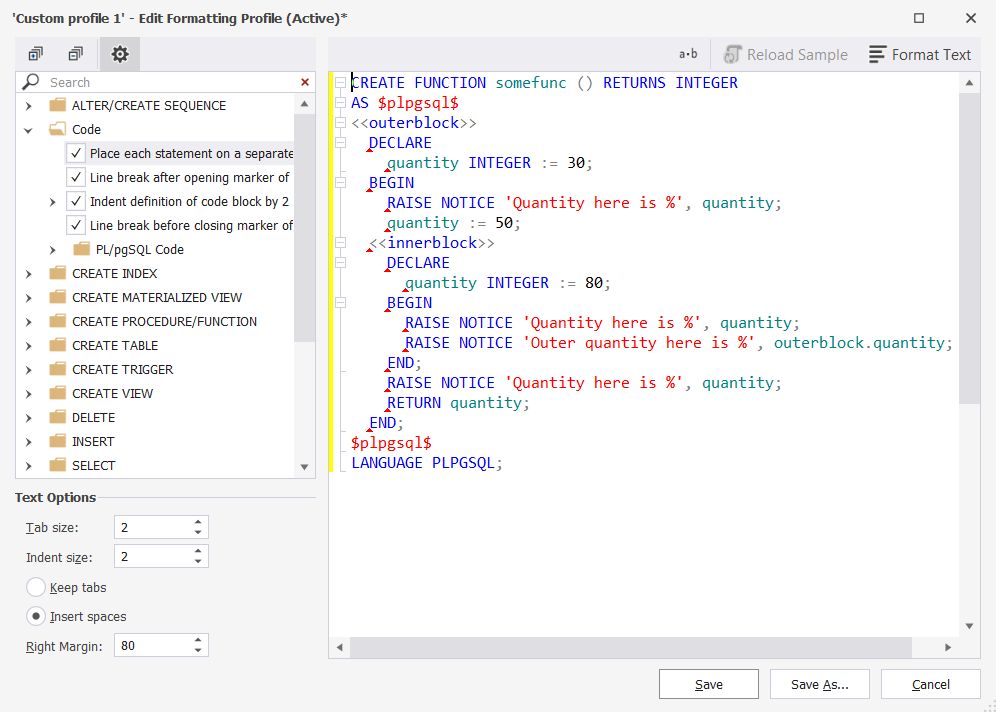The image size is (996, 712).
Task: Expand the CREATE PROCEDURE/FUNCTION node
Action: point(29,322)
